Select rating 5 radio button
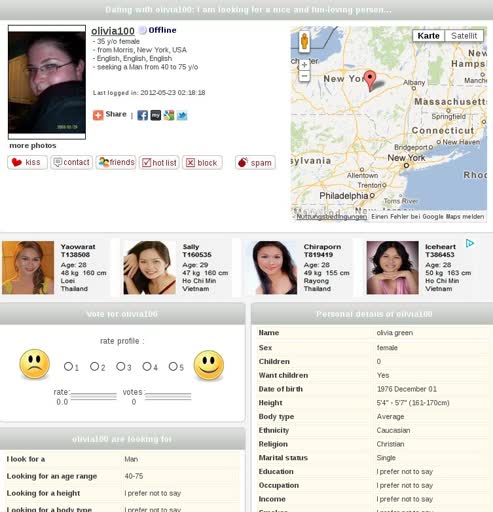This screenshot has width=493, height=512. click(x=173, y=366)
